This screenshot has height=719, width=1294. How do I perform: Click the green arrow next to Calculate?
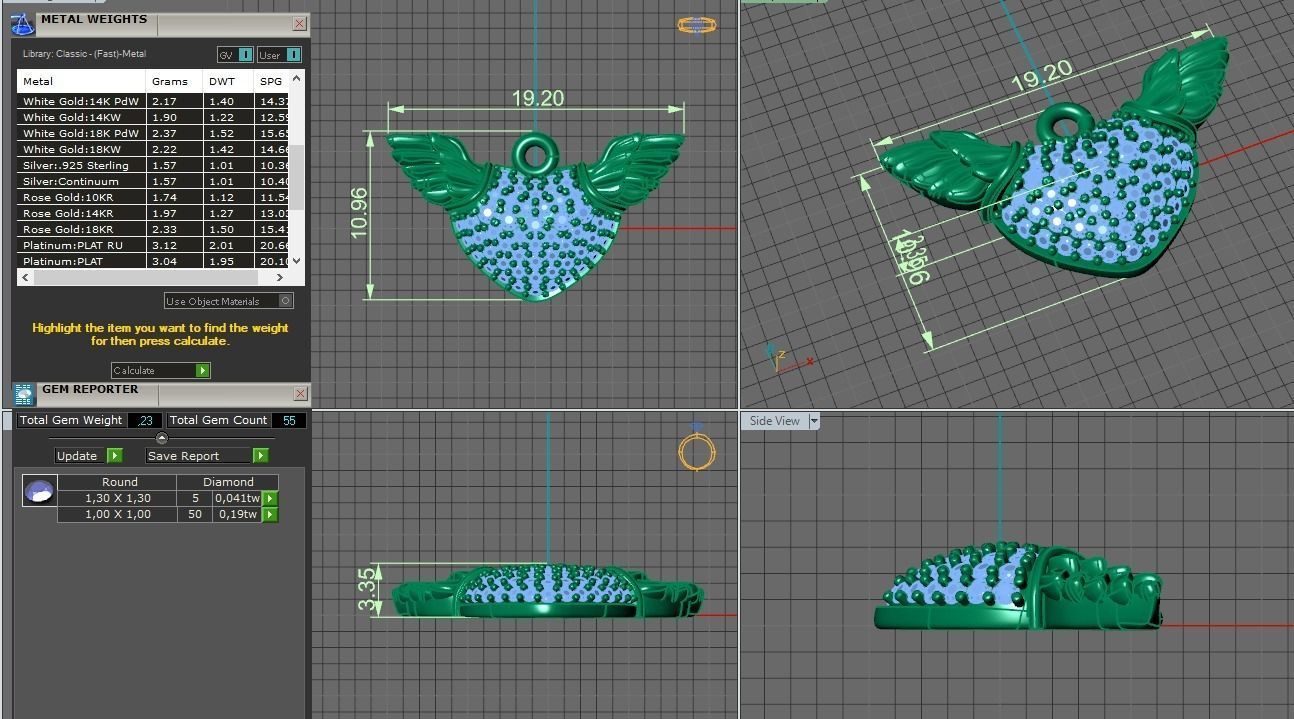203,370
